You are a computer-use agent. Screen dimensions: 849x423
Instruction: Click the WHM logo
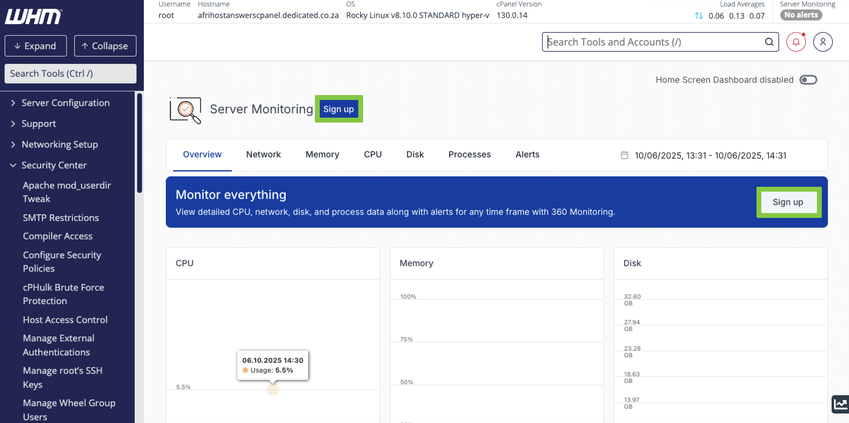click(x=34, y=17)
